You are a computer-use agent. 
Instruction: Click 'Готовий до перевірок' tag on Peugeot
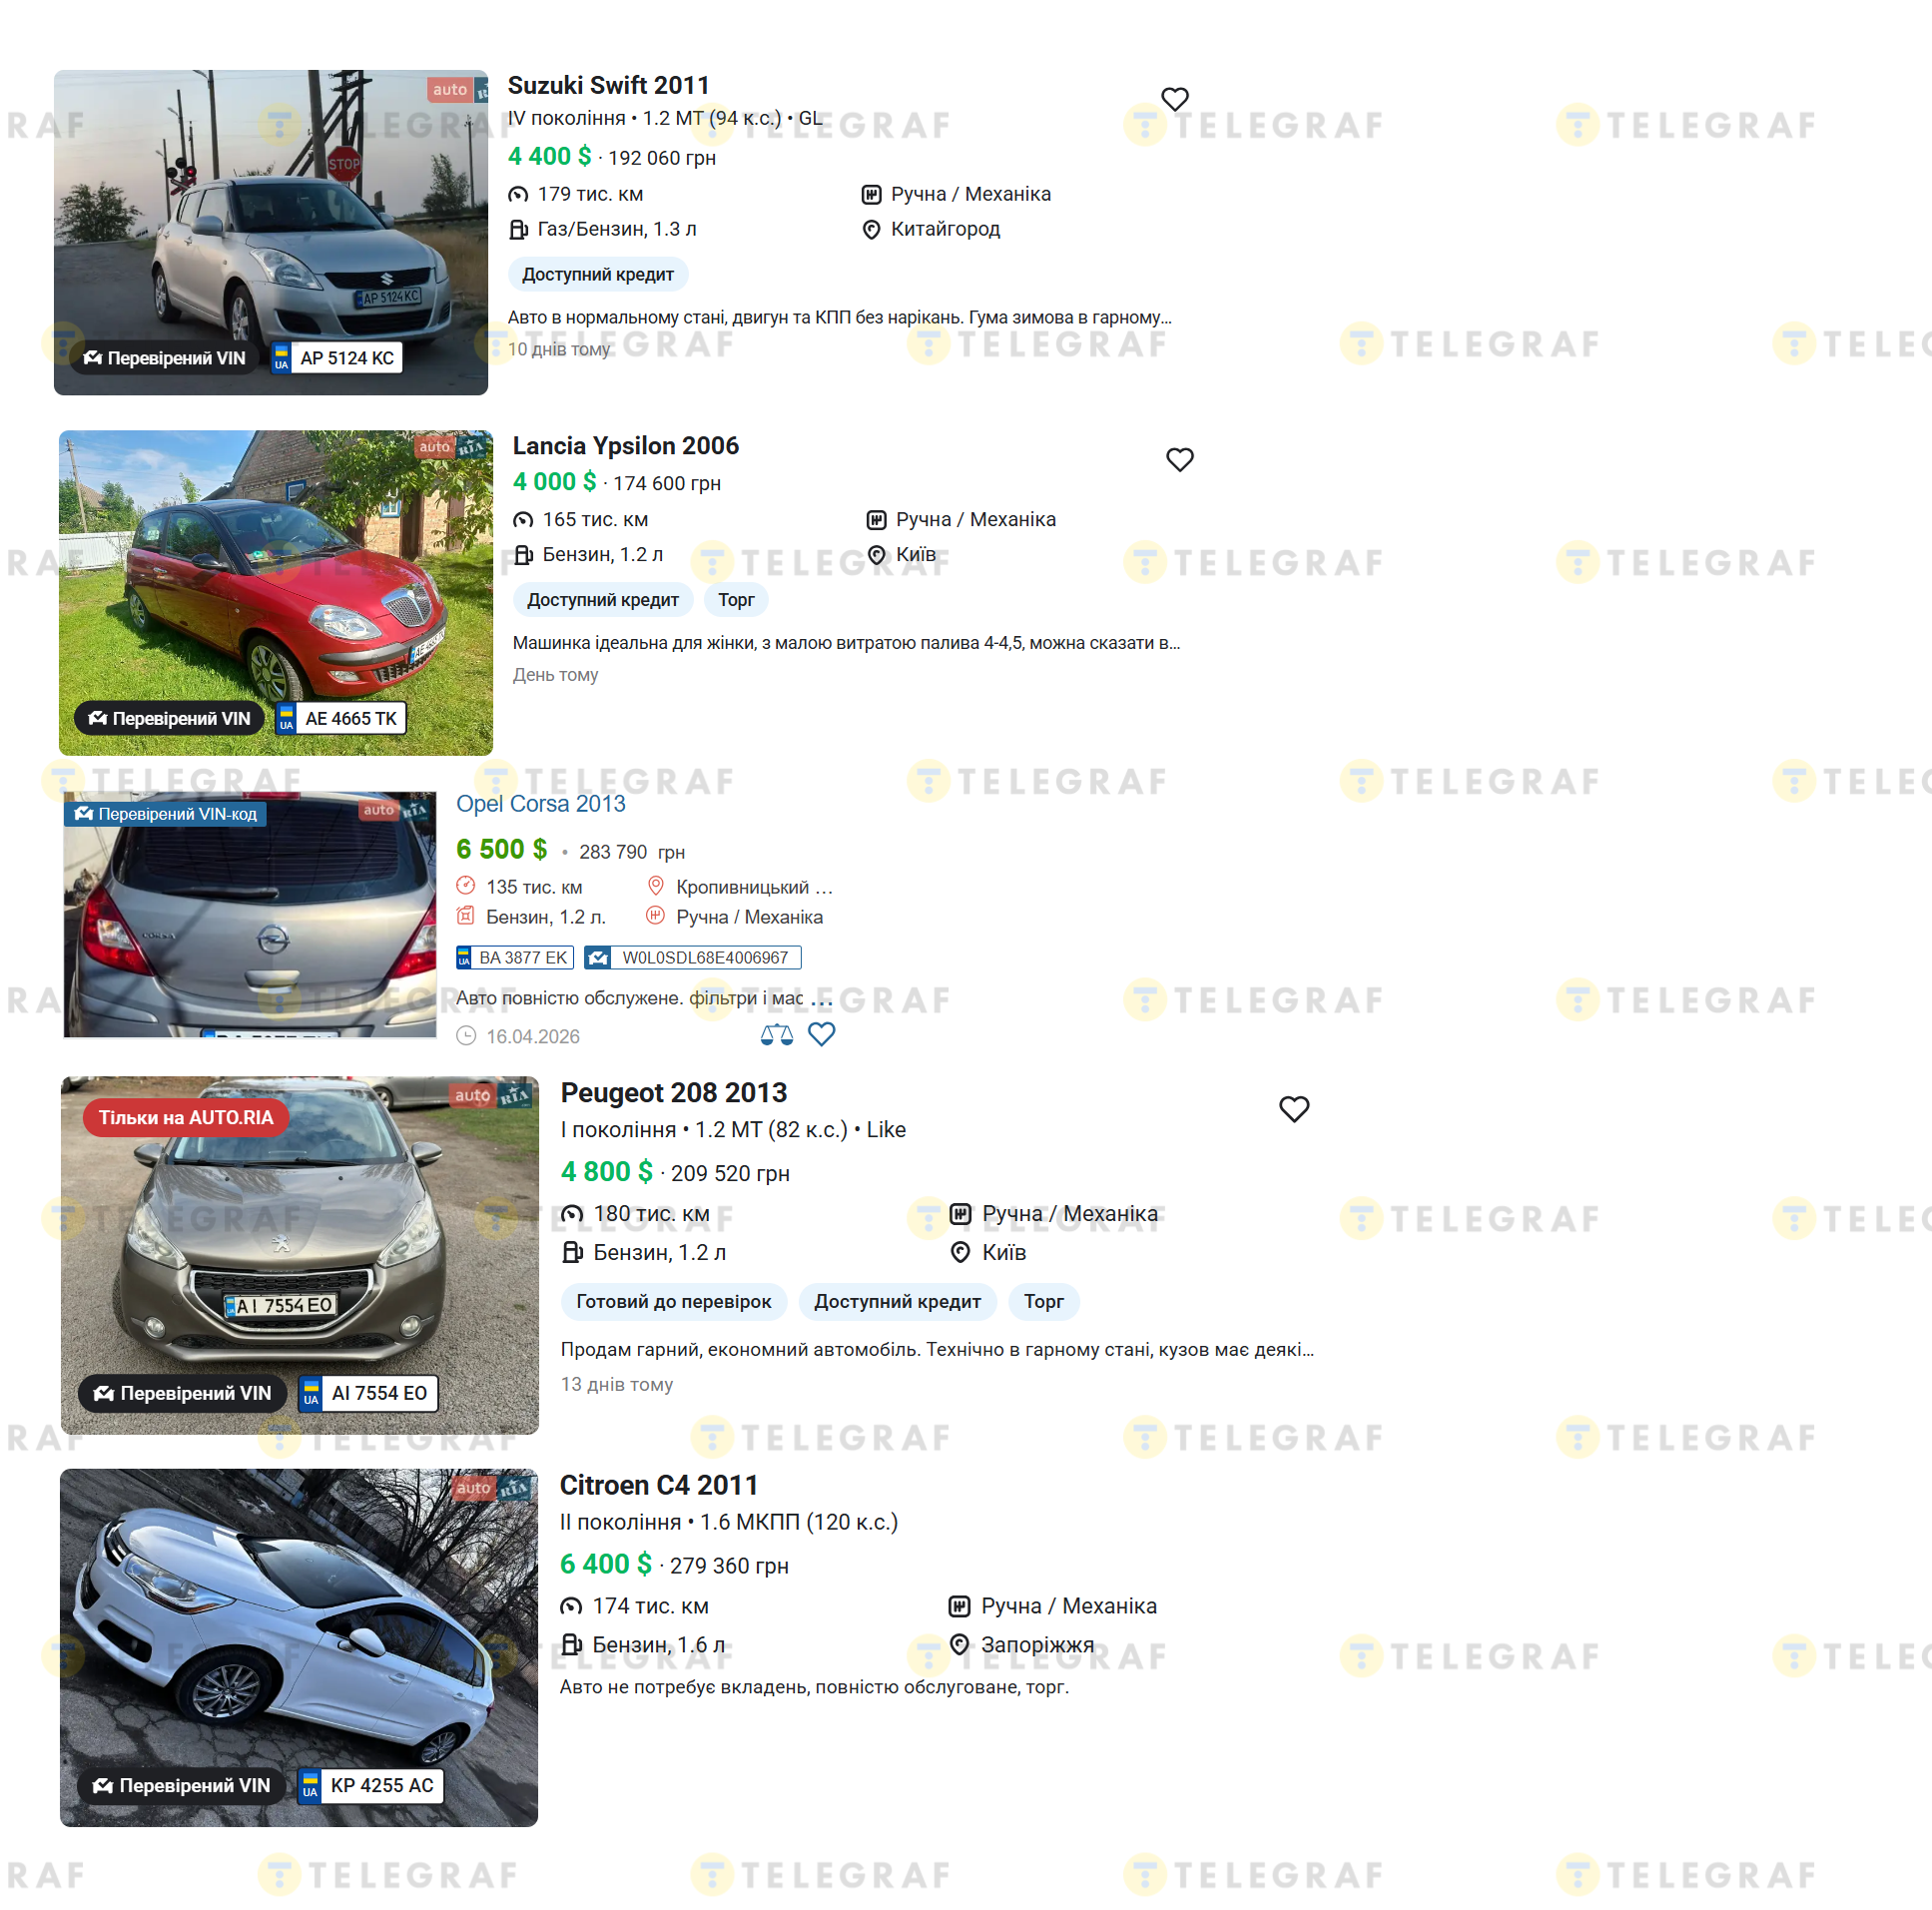(673, 1300)
